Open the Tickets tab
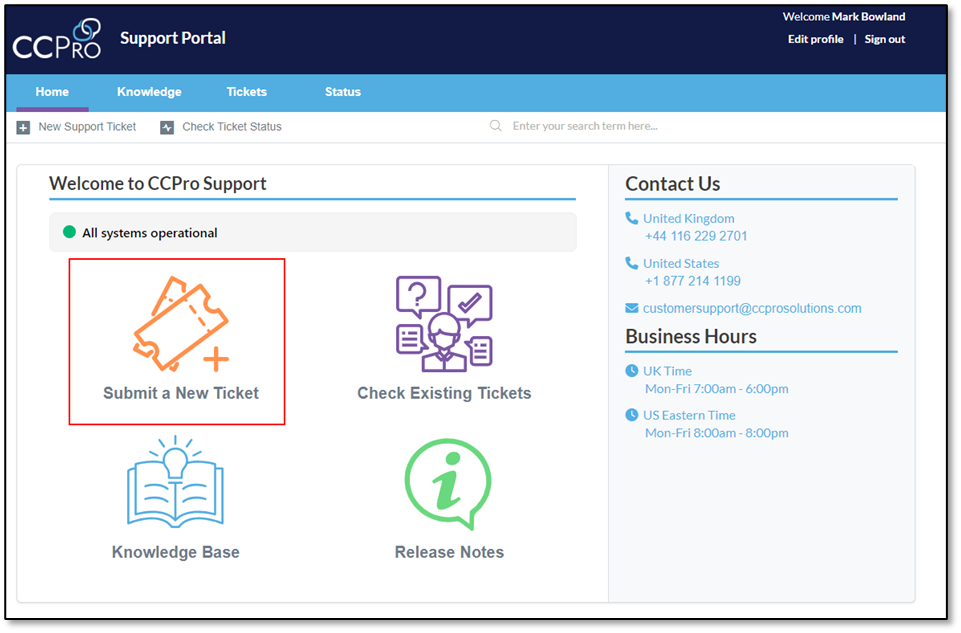This screenshot has height=633, width=961. point(246,92)
